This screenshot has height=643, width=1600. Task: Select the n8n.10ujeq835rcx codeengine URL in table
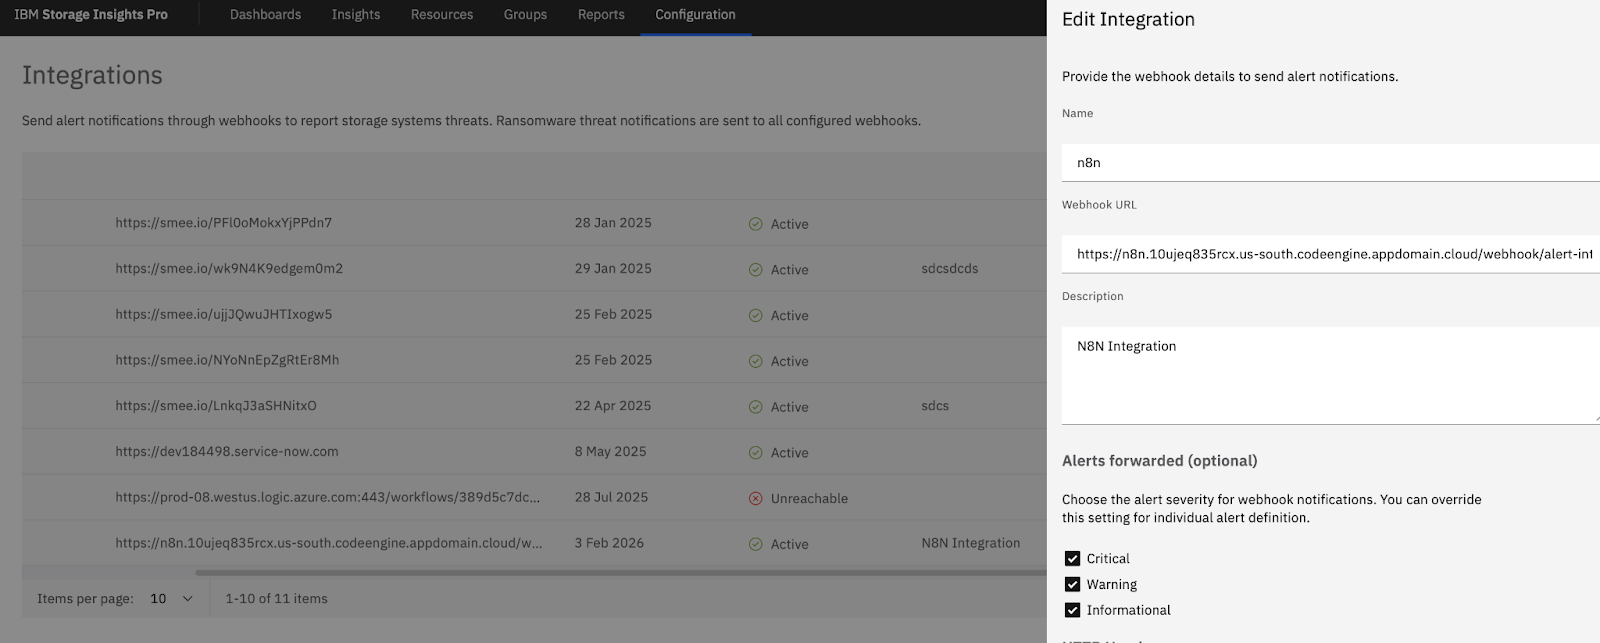tap(329, 543)
